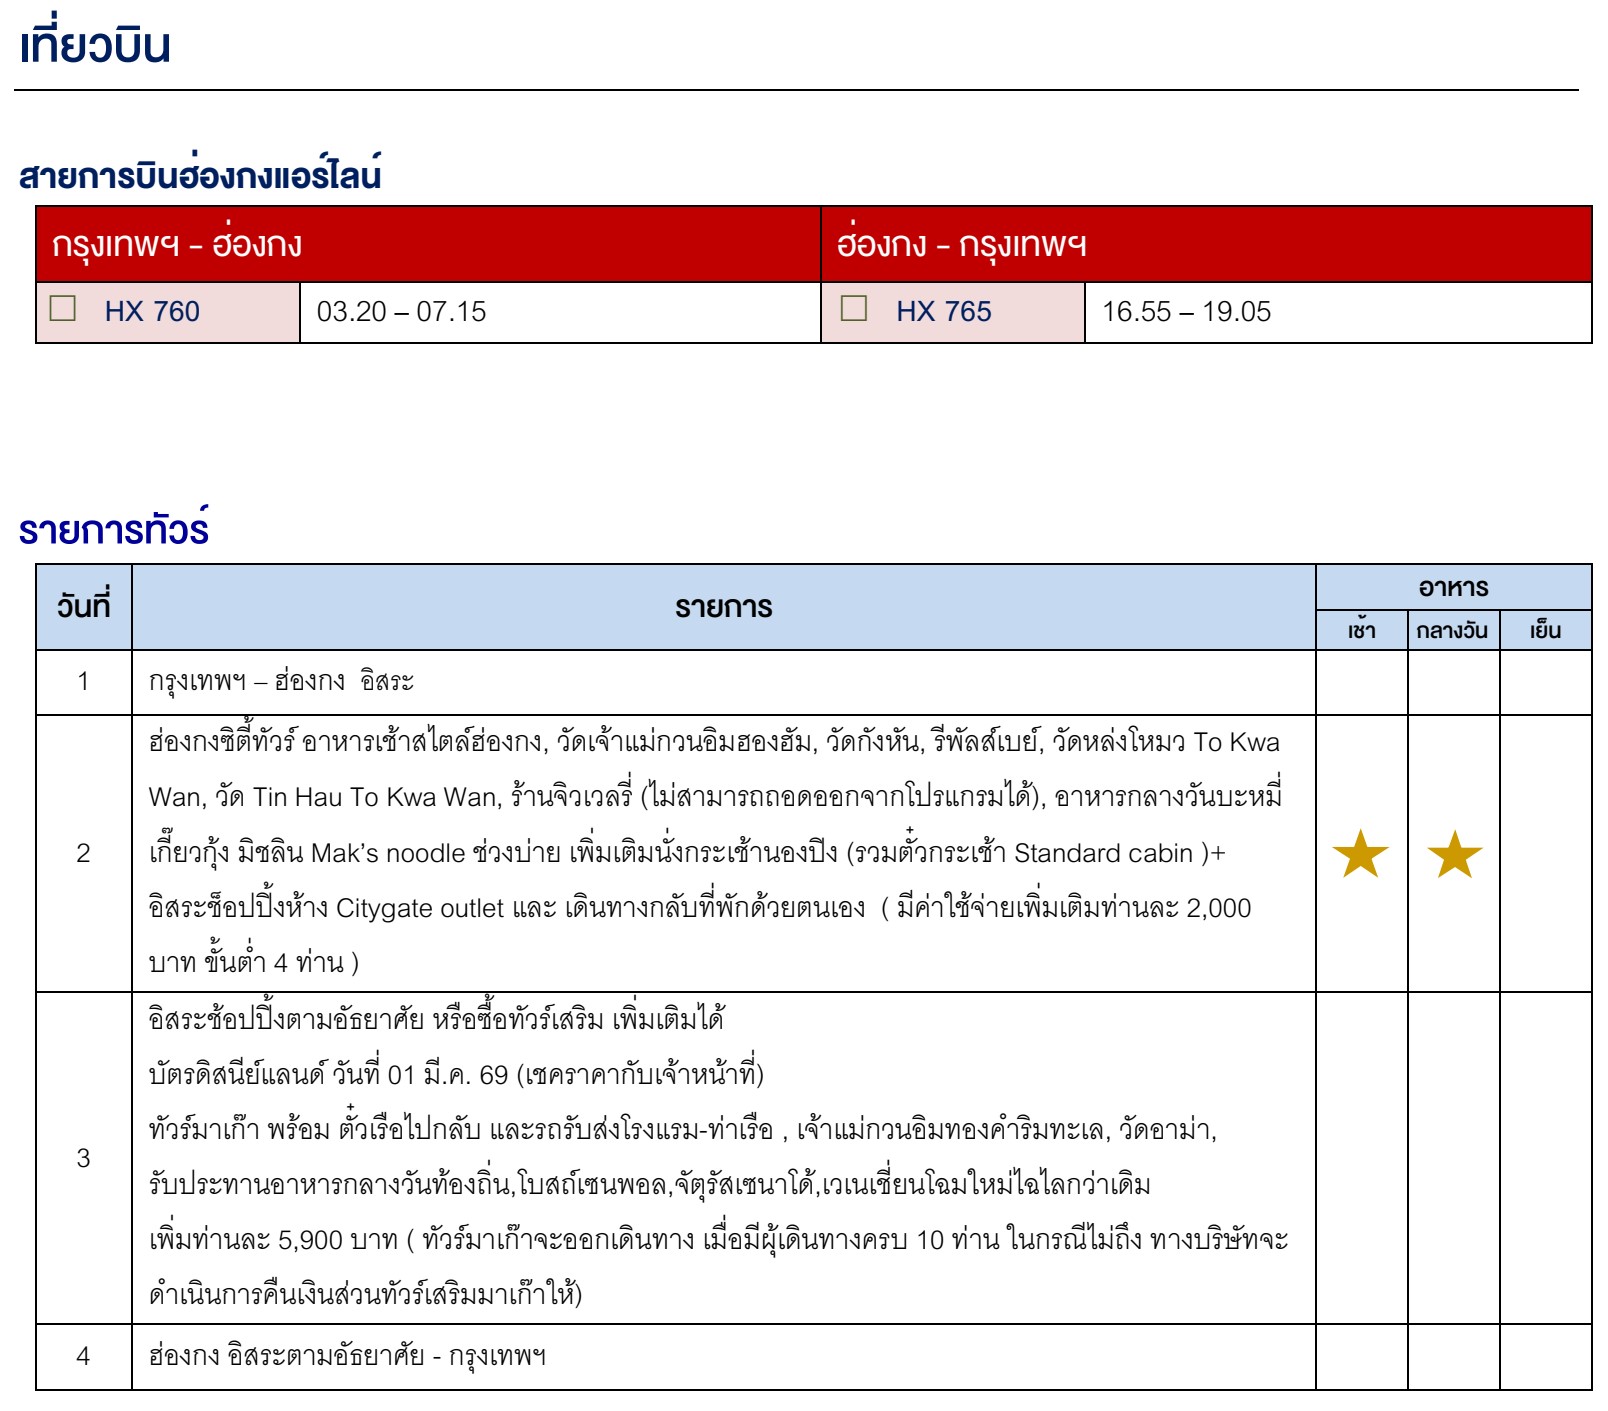Click the วันที่ column header
This screenshot has width=1608, height=1411.
point(84,607)
